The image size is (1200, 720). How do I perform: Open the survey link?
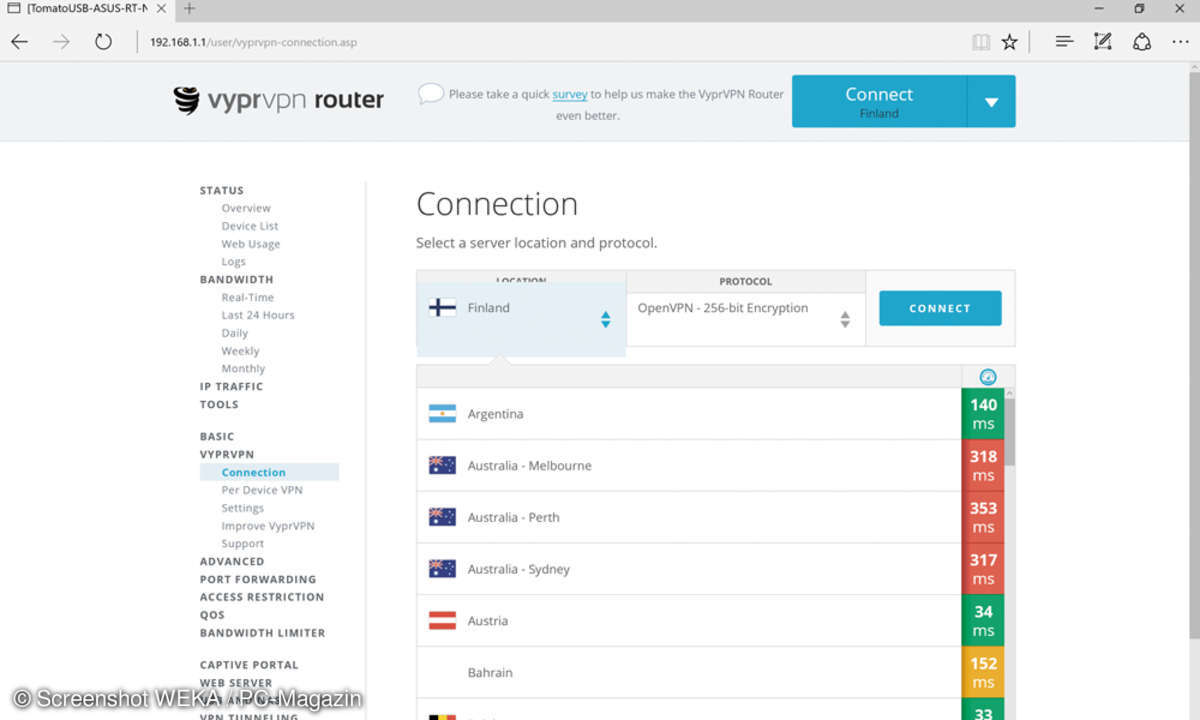pos(570,94)
